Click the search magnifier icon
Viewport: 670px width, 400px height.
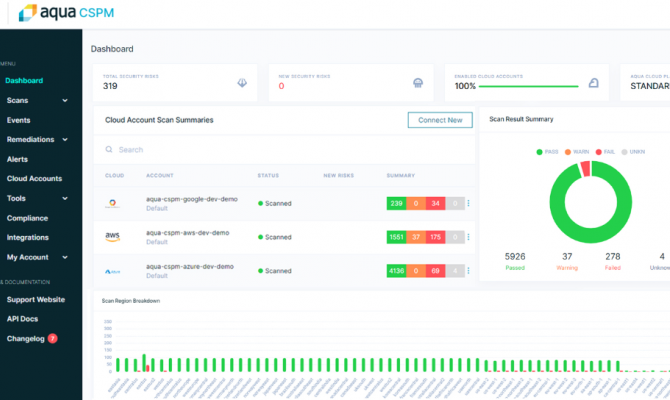pyautogui.click(x=109, y=149)
